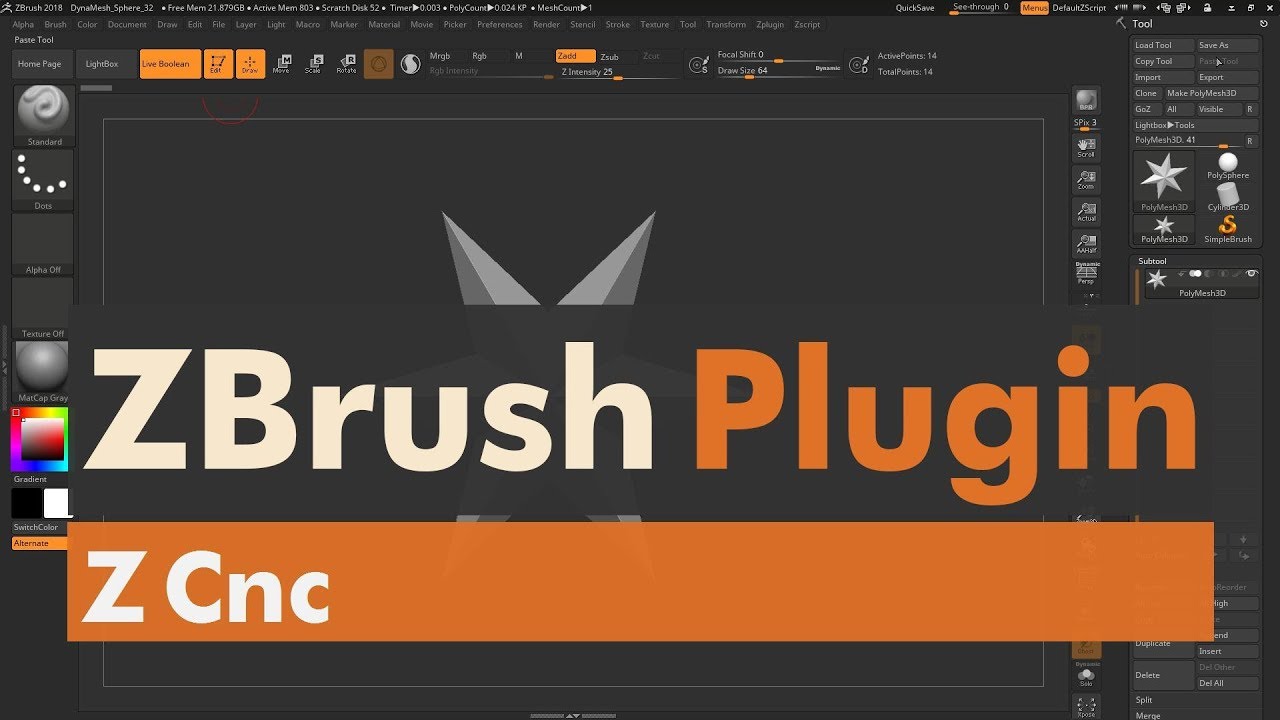Click the dynamic draw size icon
This screenshot has width=1280, height=720.
(x=858, y=64)
